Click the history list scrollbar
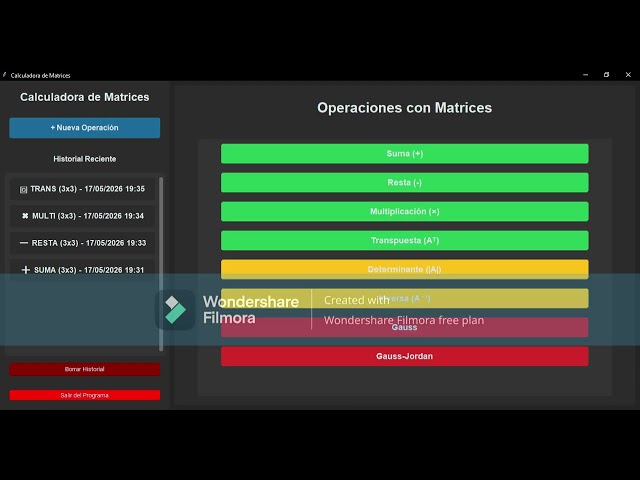The width and height of the screenshot is (640, 480). coord(161,264)
